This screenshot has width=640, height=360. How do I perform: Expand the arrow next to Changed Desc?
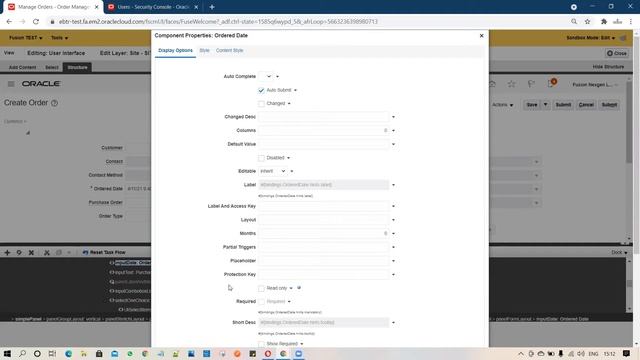tap(393, 117)
